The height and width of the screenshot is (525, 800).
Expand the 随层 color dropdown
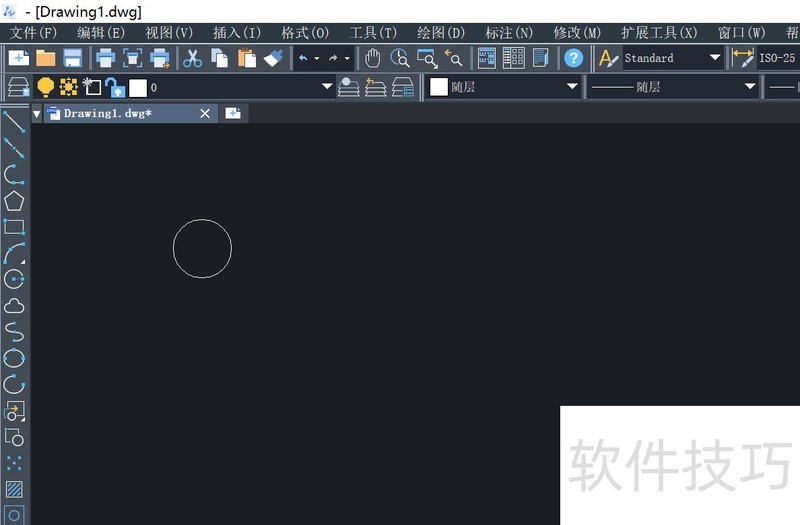[x=572, y=87]
